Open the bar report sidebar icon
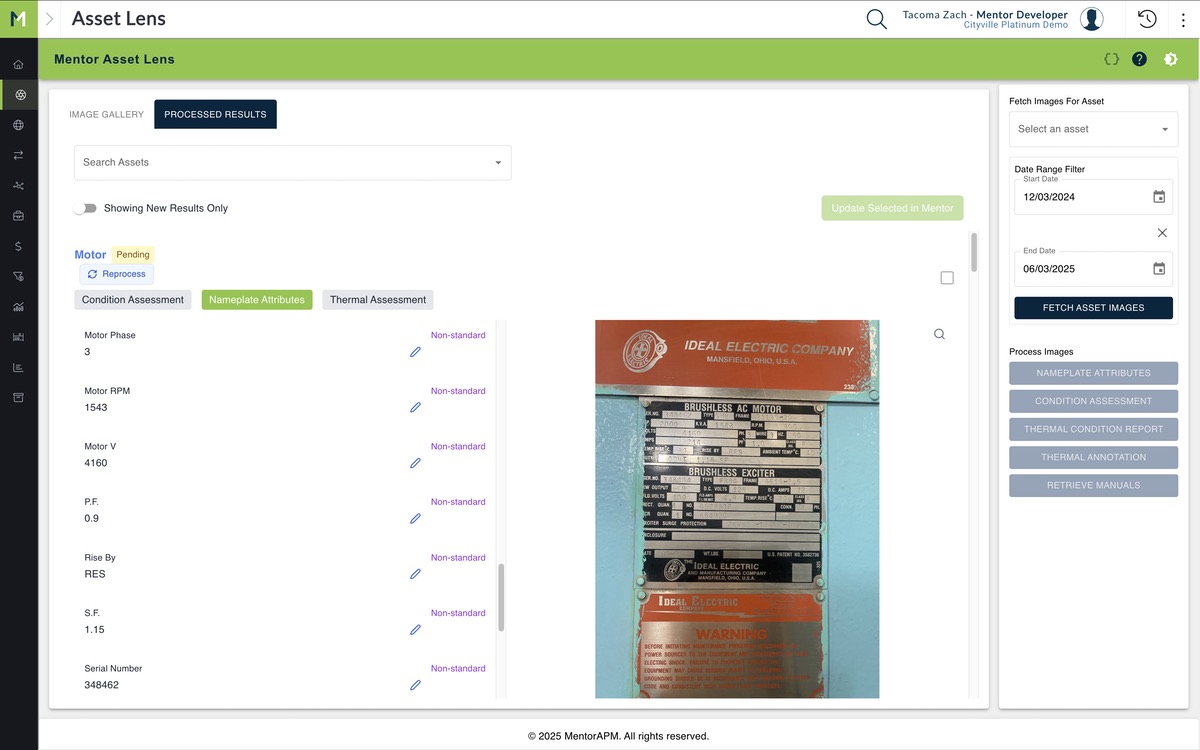This screenshot has height=750, width=1200. point(19,367)
